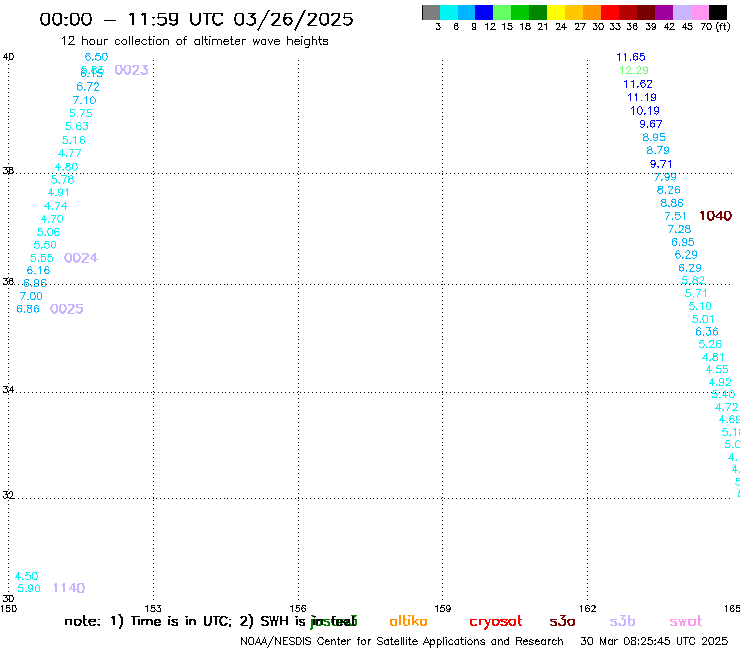Screen dimensions: 740x650
Task: Click the wave height value 4.55
Action: click(717, 369)
